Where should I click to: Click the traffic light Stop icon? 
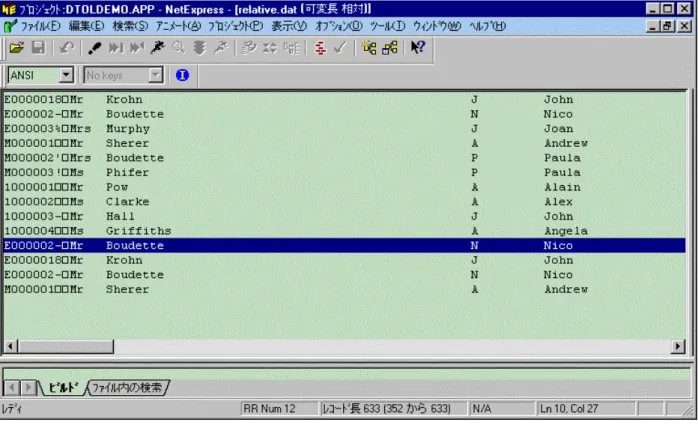point(199,48)
